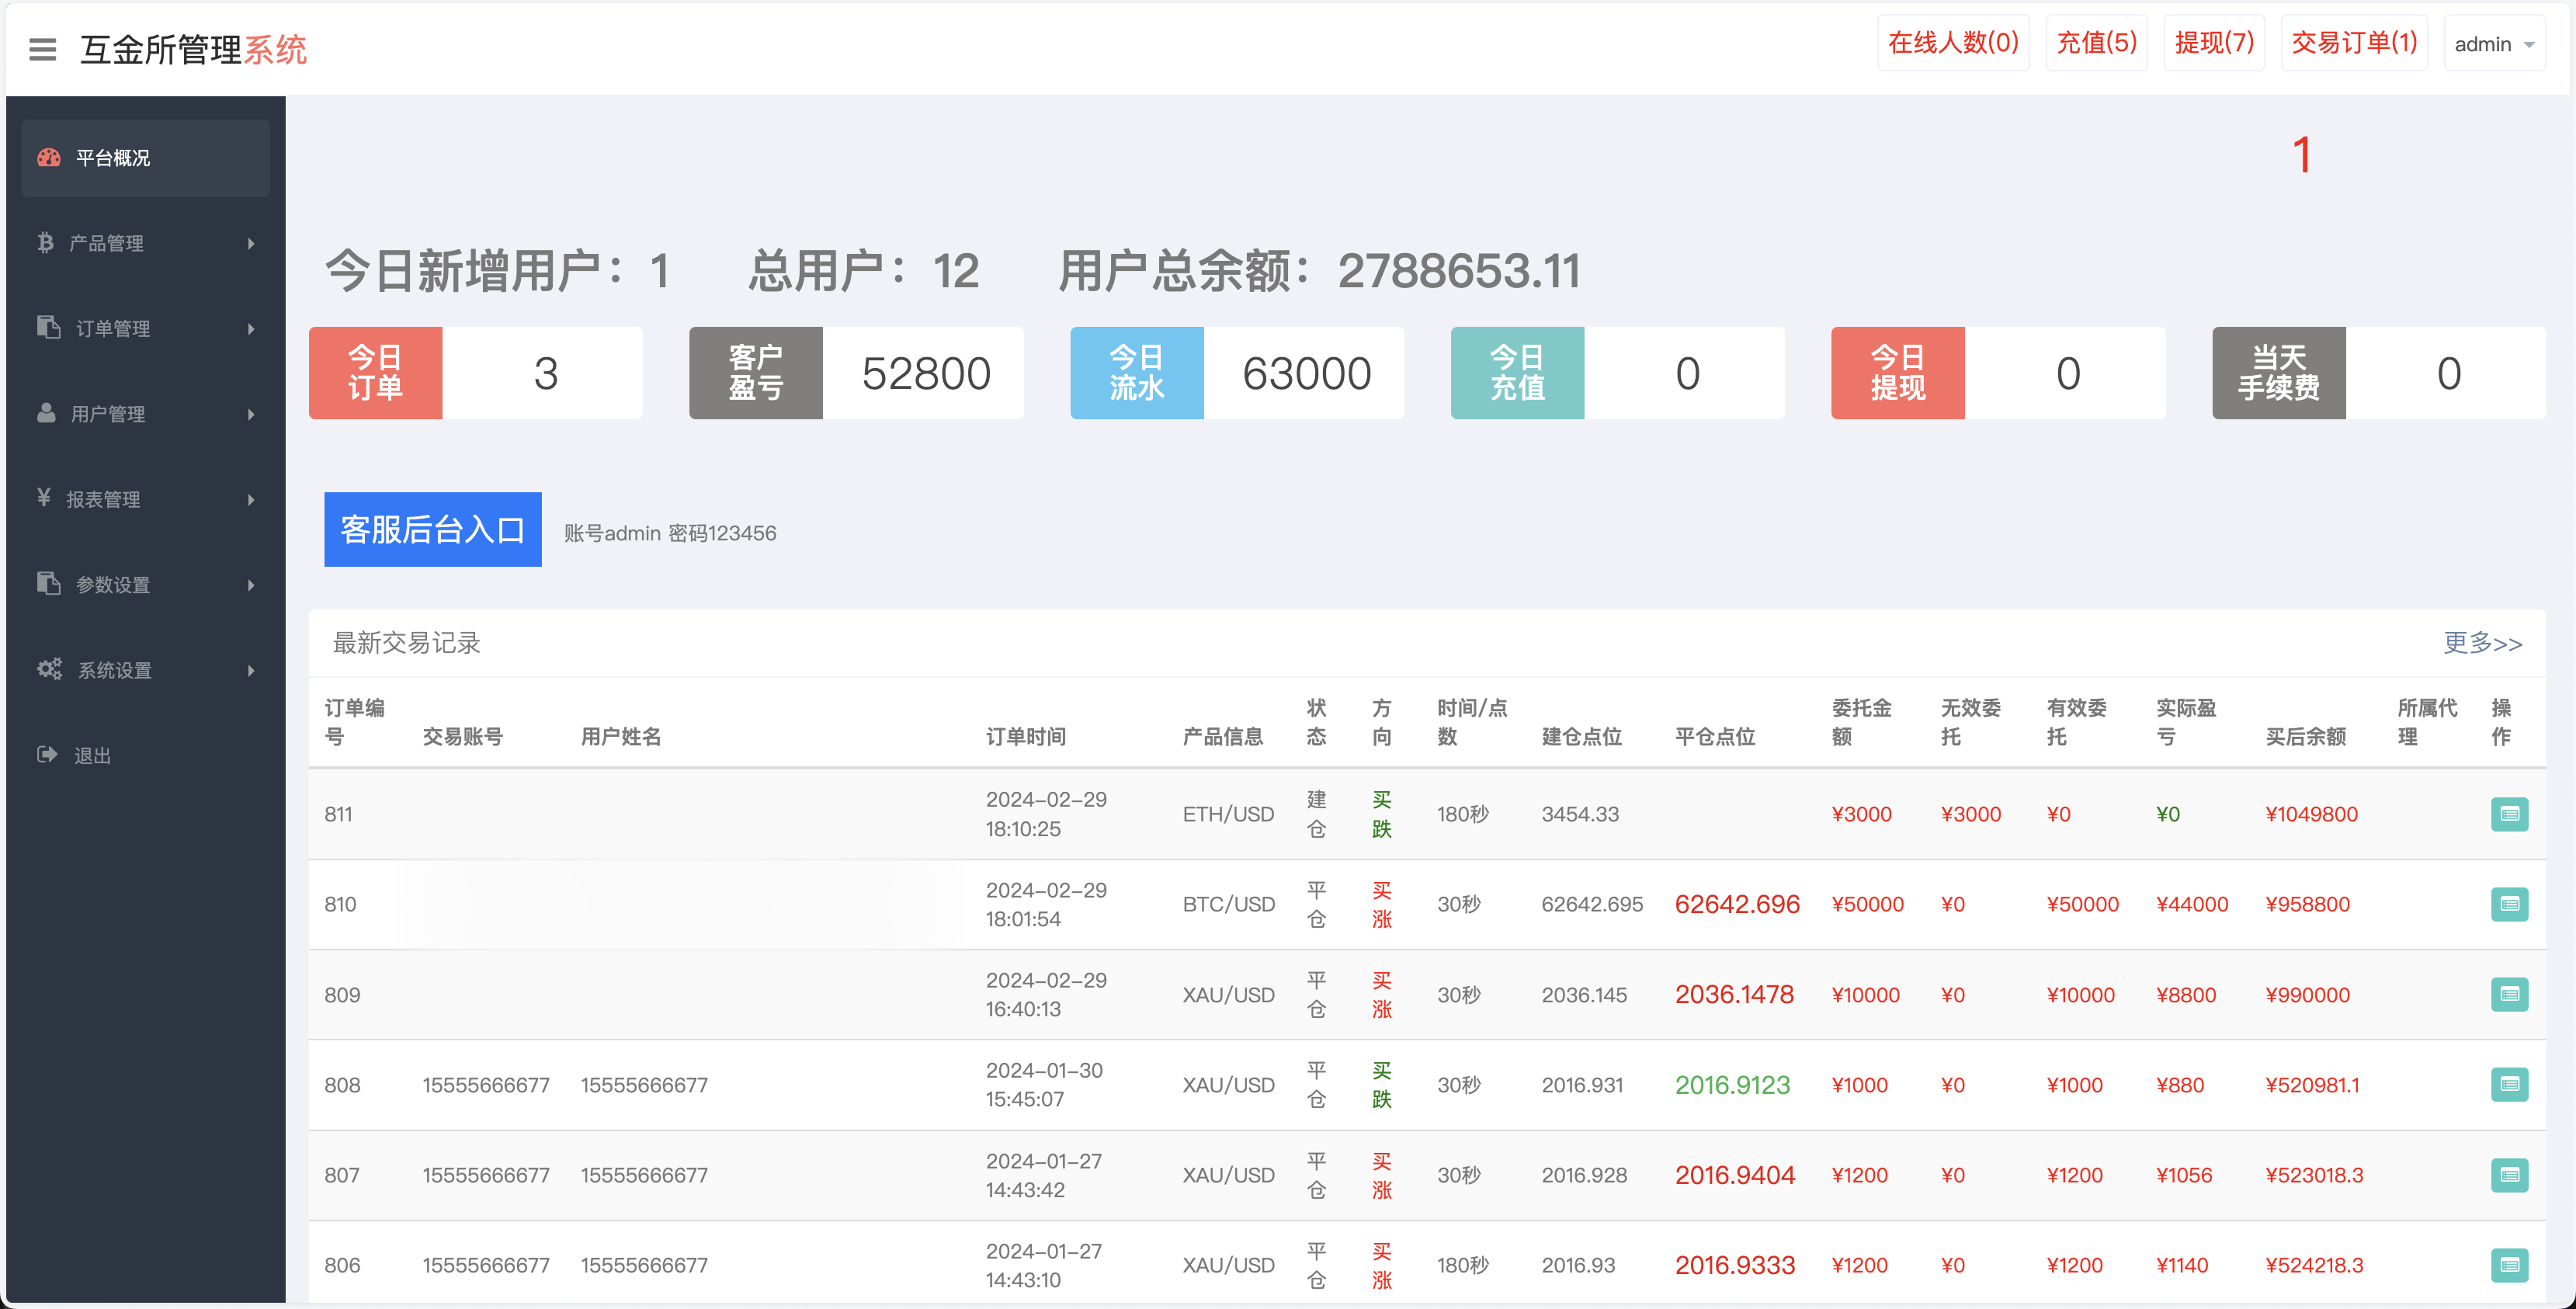
Task: Open the 参数设置 menu item
Action: pos(113,584)
